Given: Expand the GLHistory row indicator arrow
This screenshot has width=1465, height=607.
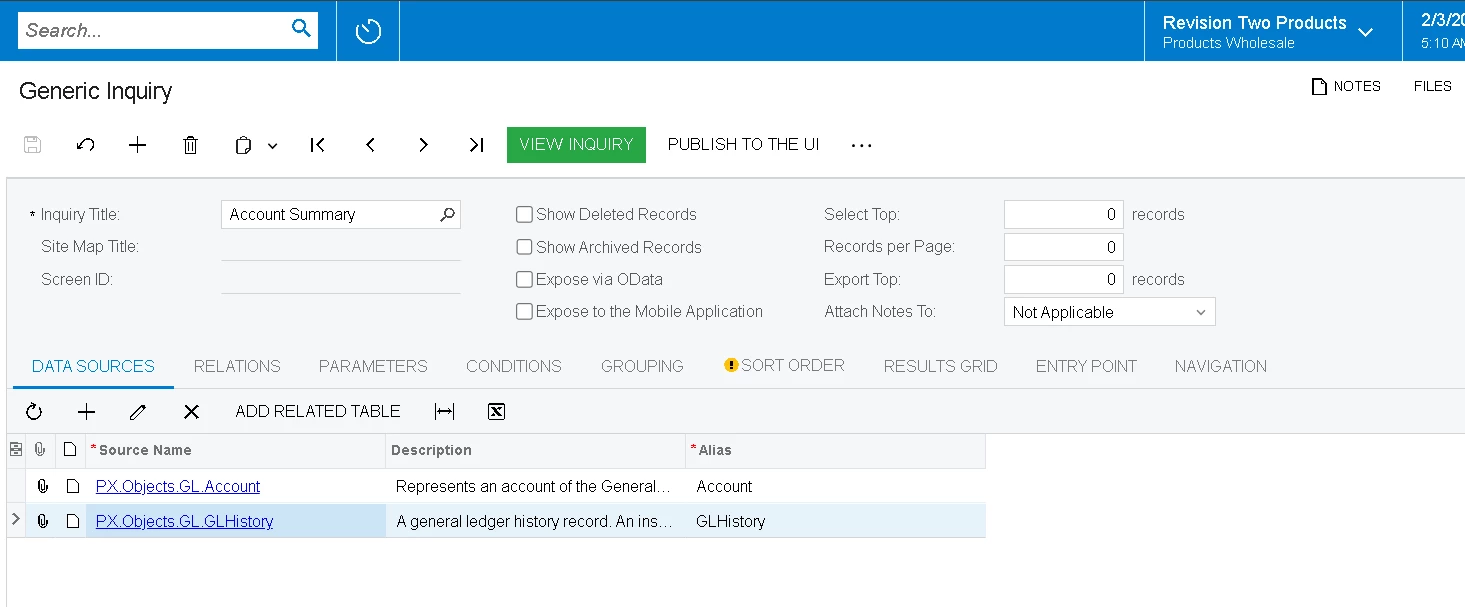Looking at the screenshot, I should (15, 519).
